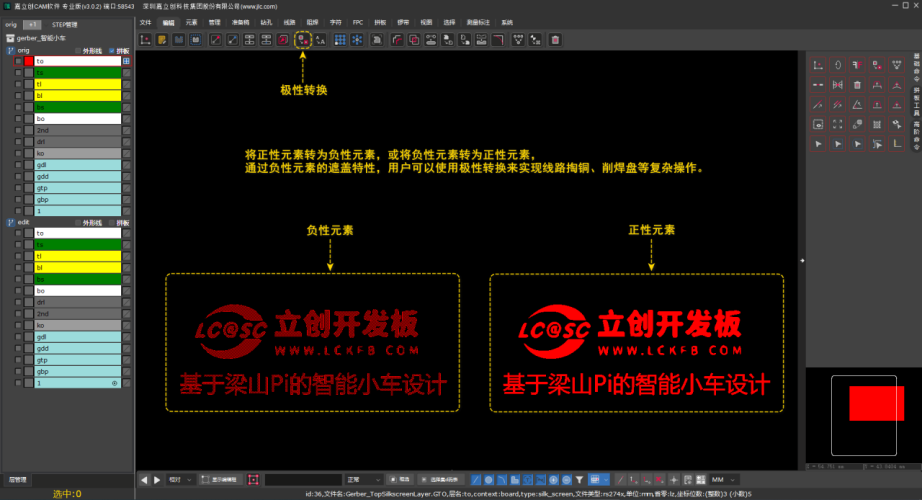The height and width of the screenshot is (500, 922).
Task: Click the overlapping red squares icon
Action: coord(414,39)
